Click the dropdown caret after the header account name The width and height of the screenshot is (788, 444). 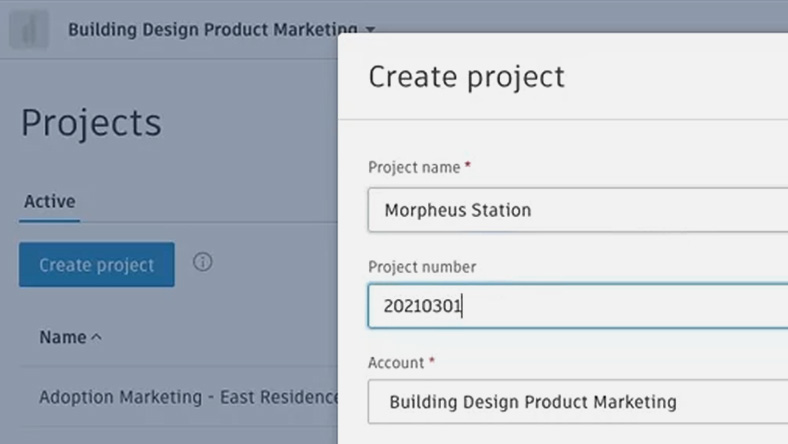tap(370, 30)
